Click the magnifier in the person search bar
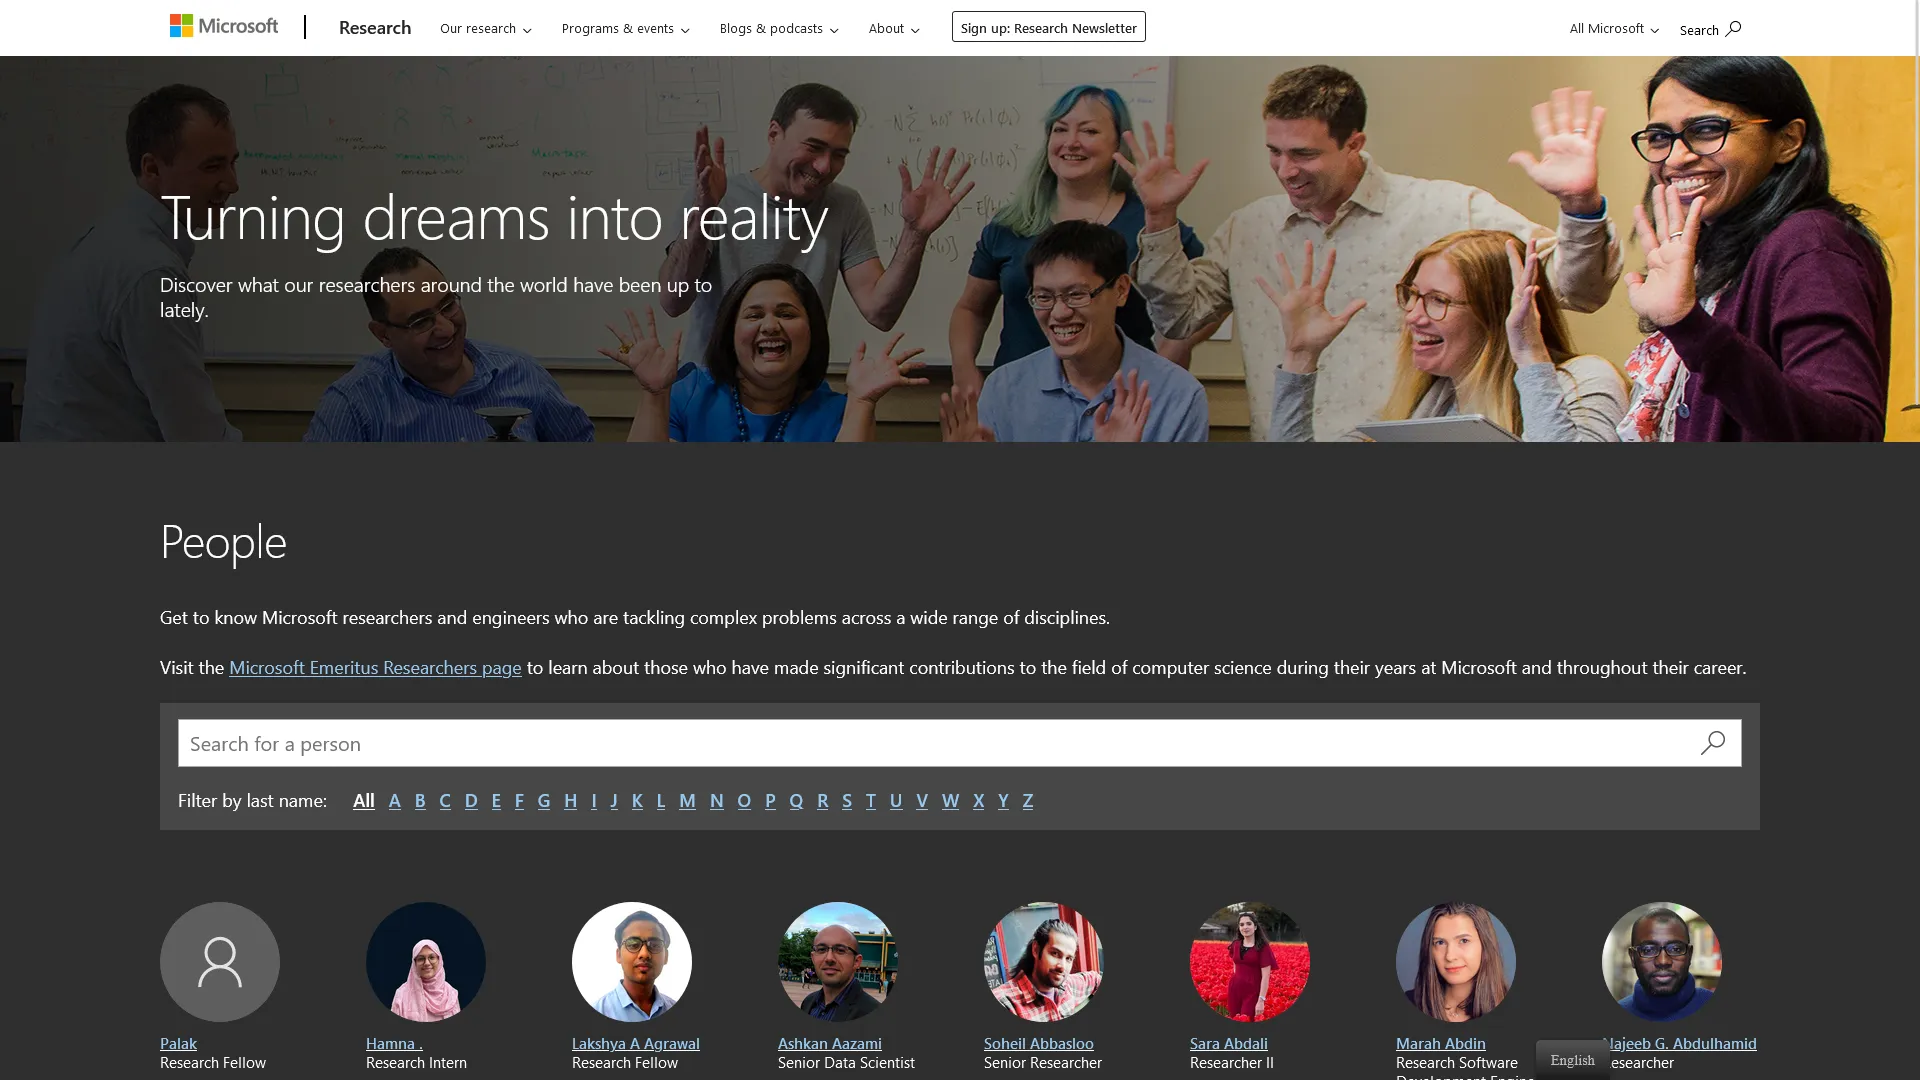Screen dimensions: 1920x1080 (1713, 743)
